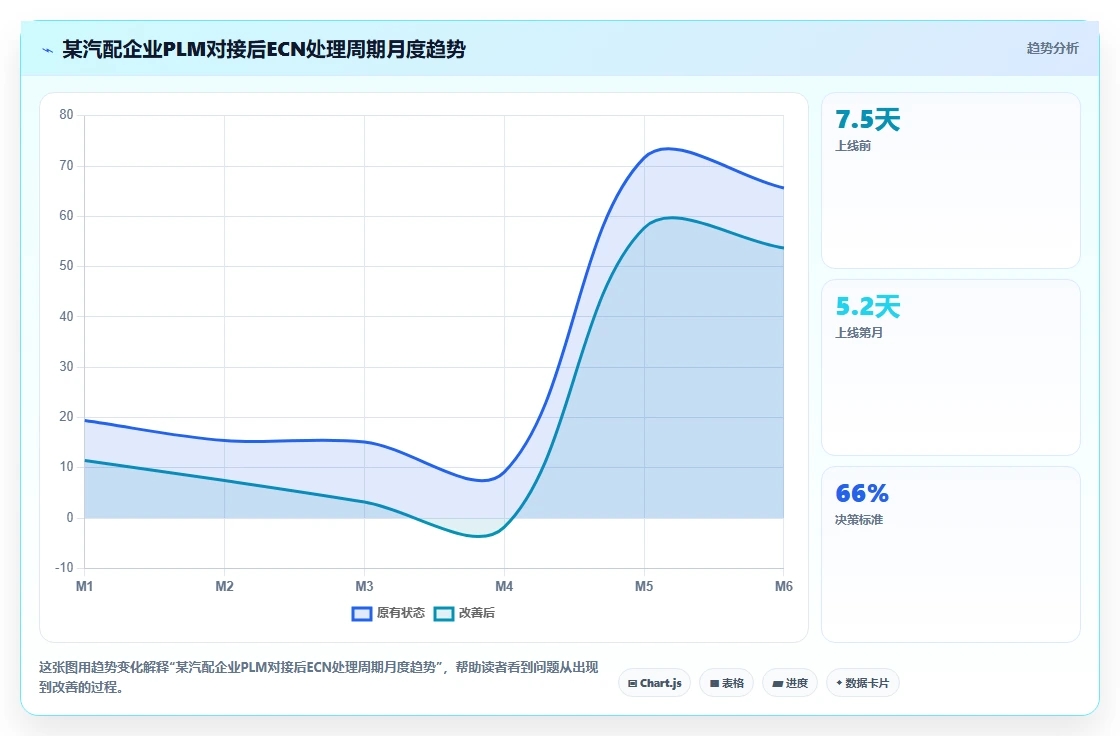Click the 改善后 line dip near M4

coord(479,536)
